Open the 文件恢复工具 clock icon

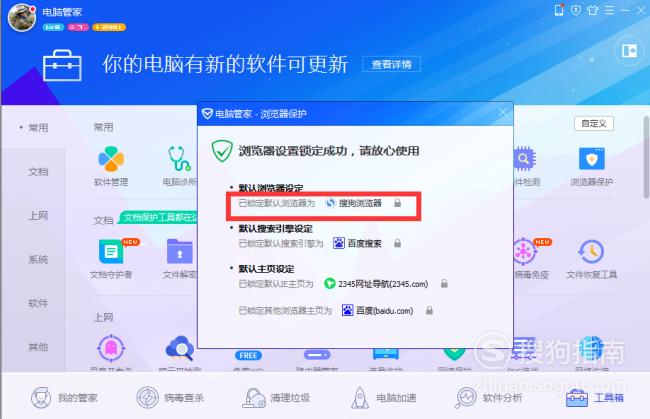click(x=591, y=252)
